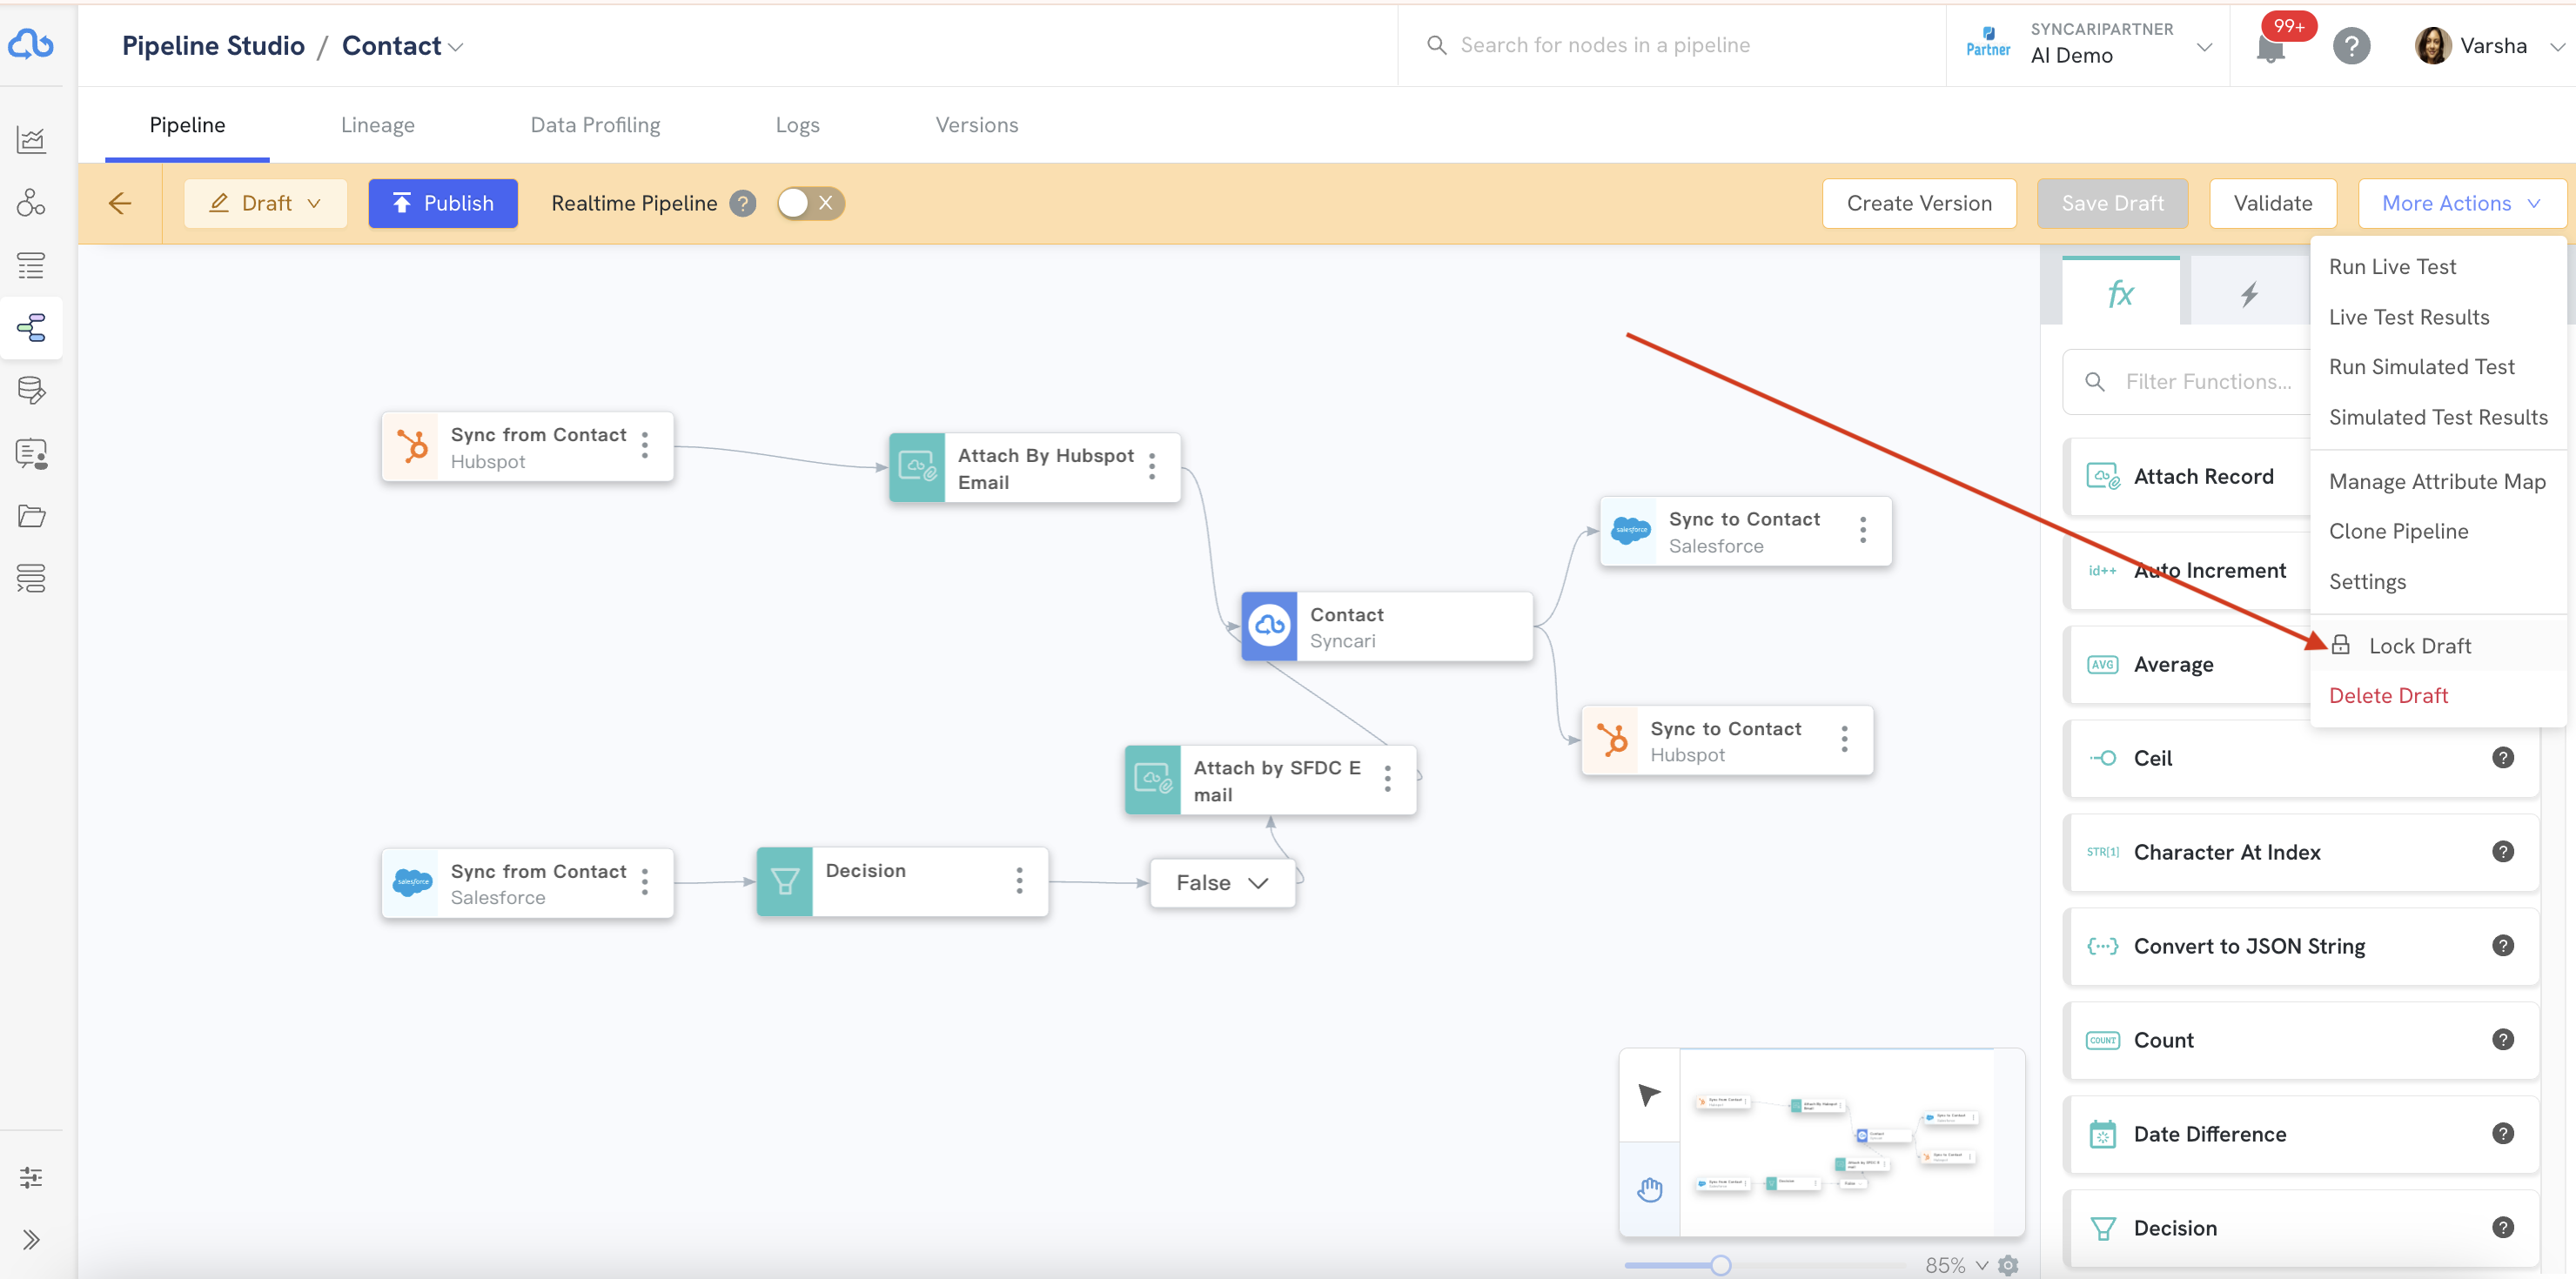Viewport: 2576px width, 1279px height.
Task: Choose Lock Draft from More Actions menu
Action: coord(2419,646)
